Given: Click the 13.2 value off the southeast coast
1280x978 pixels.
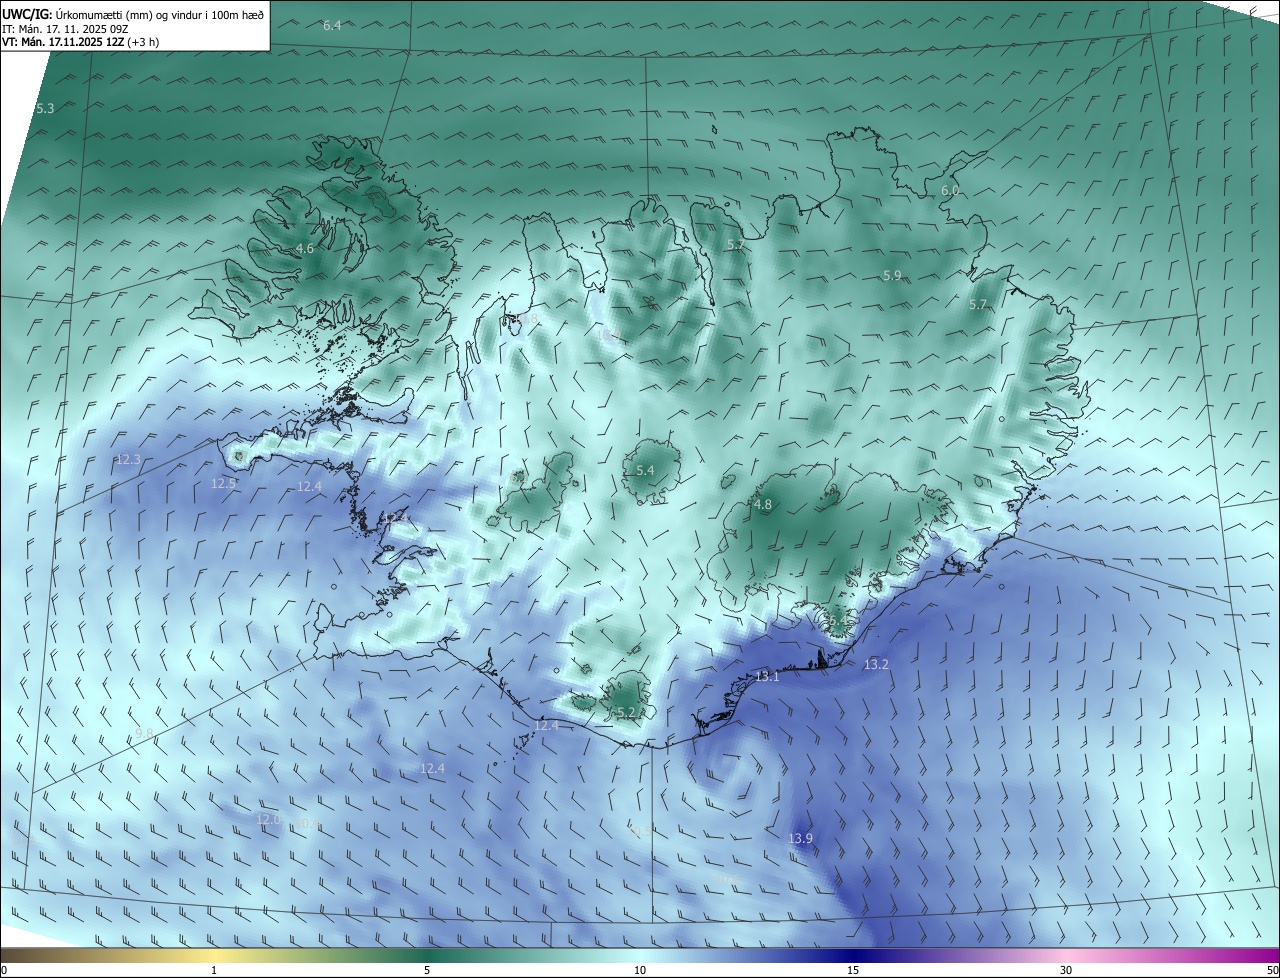Looking at the screenshot, I should pos(876,664).
